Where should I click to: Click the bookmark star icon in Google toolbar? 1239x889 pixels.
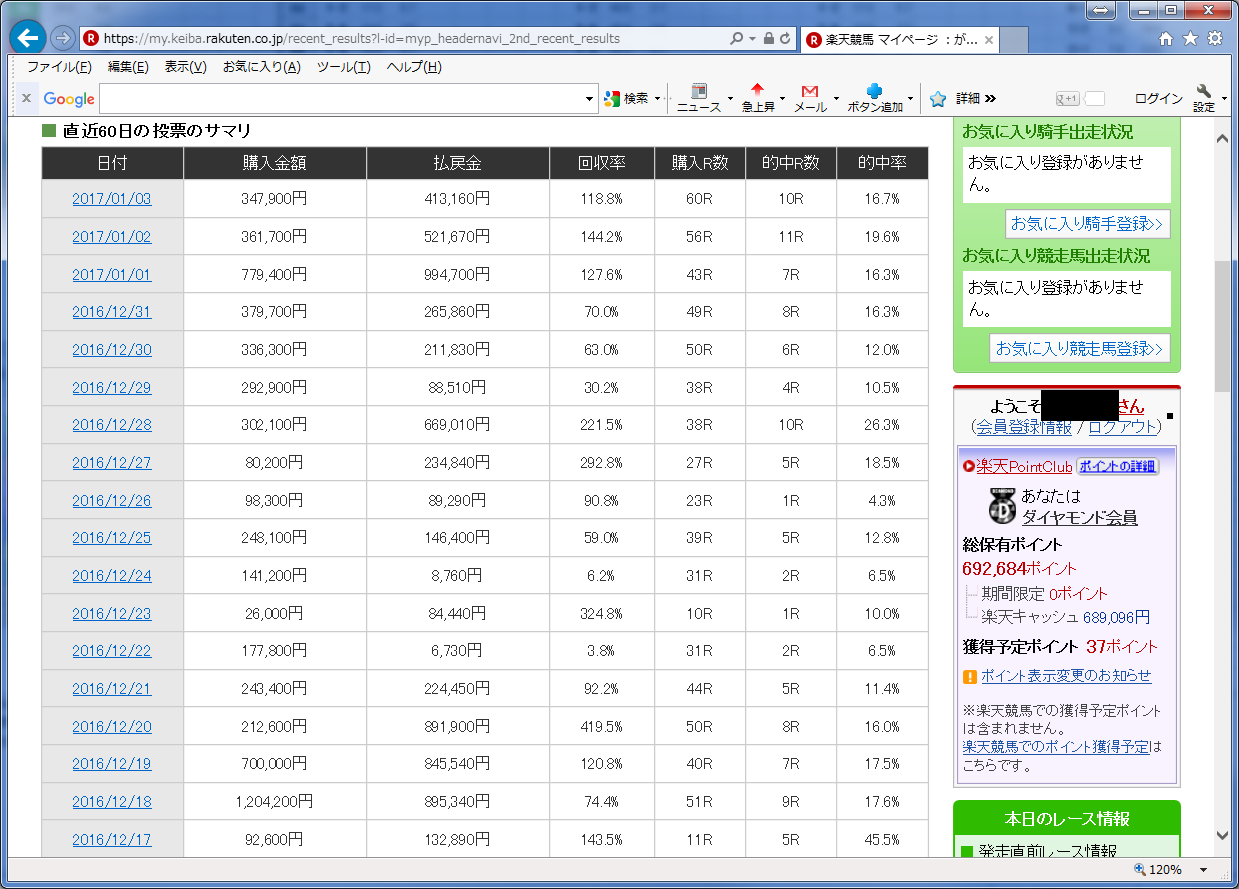pyautogui.click(x=938, y=98)
